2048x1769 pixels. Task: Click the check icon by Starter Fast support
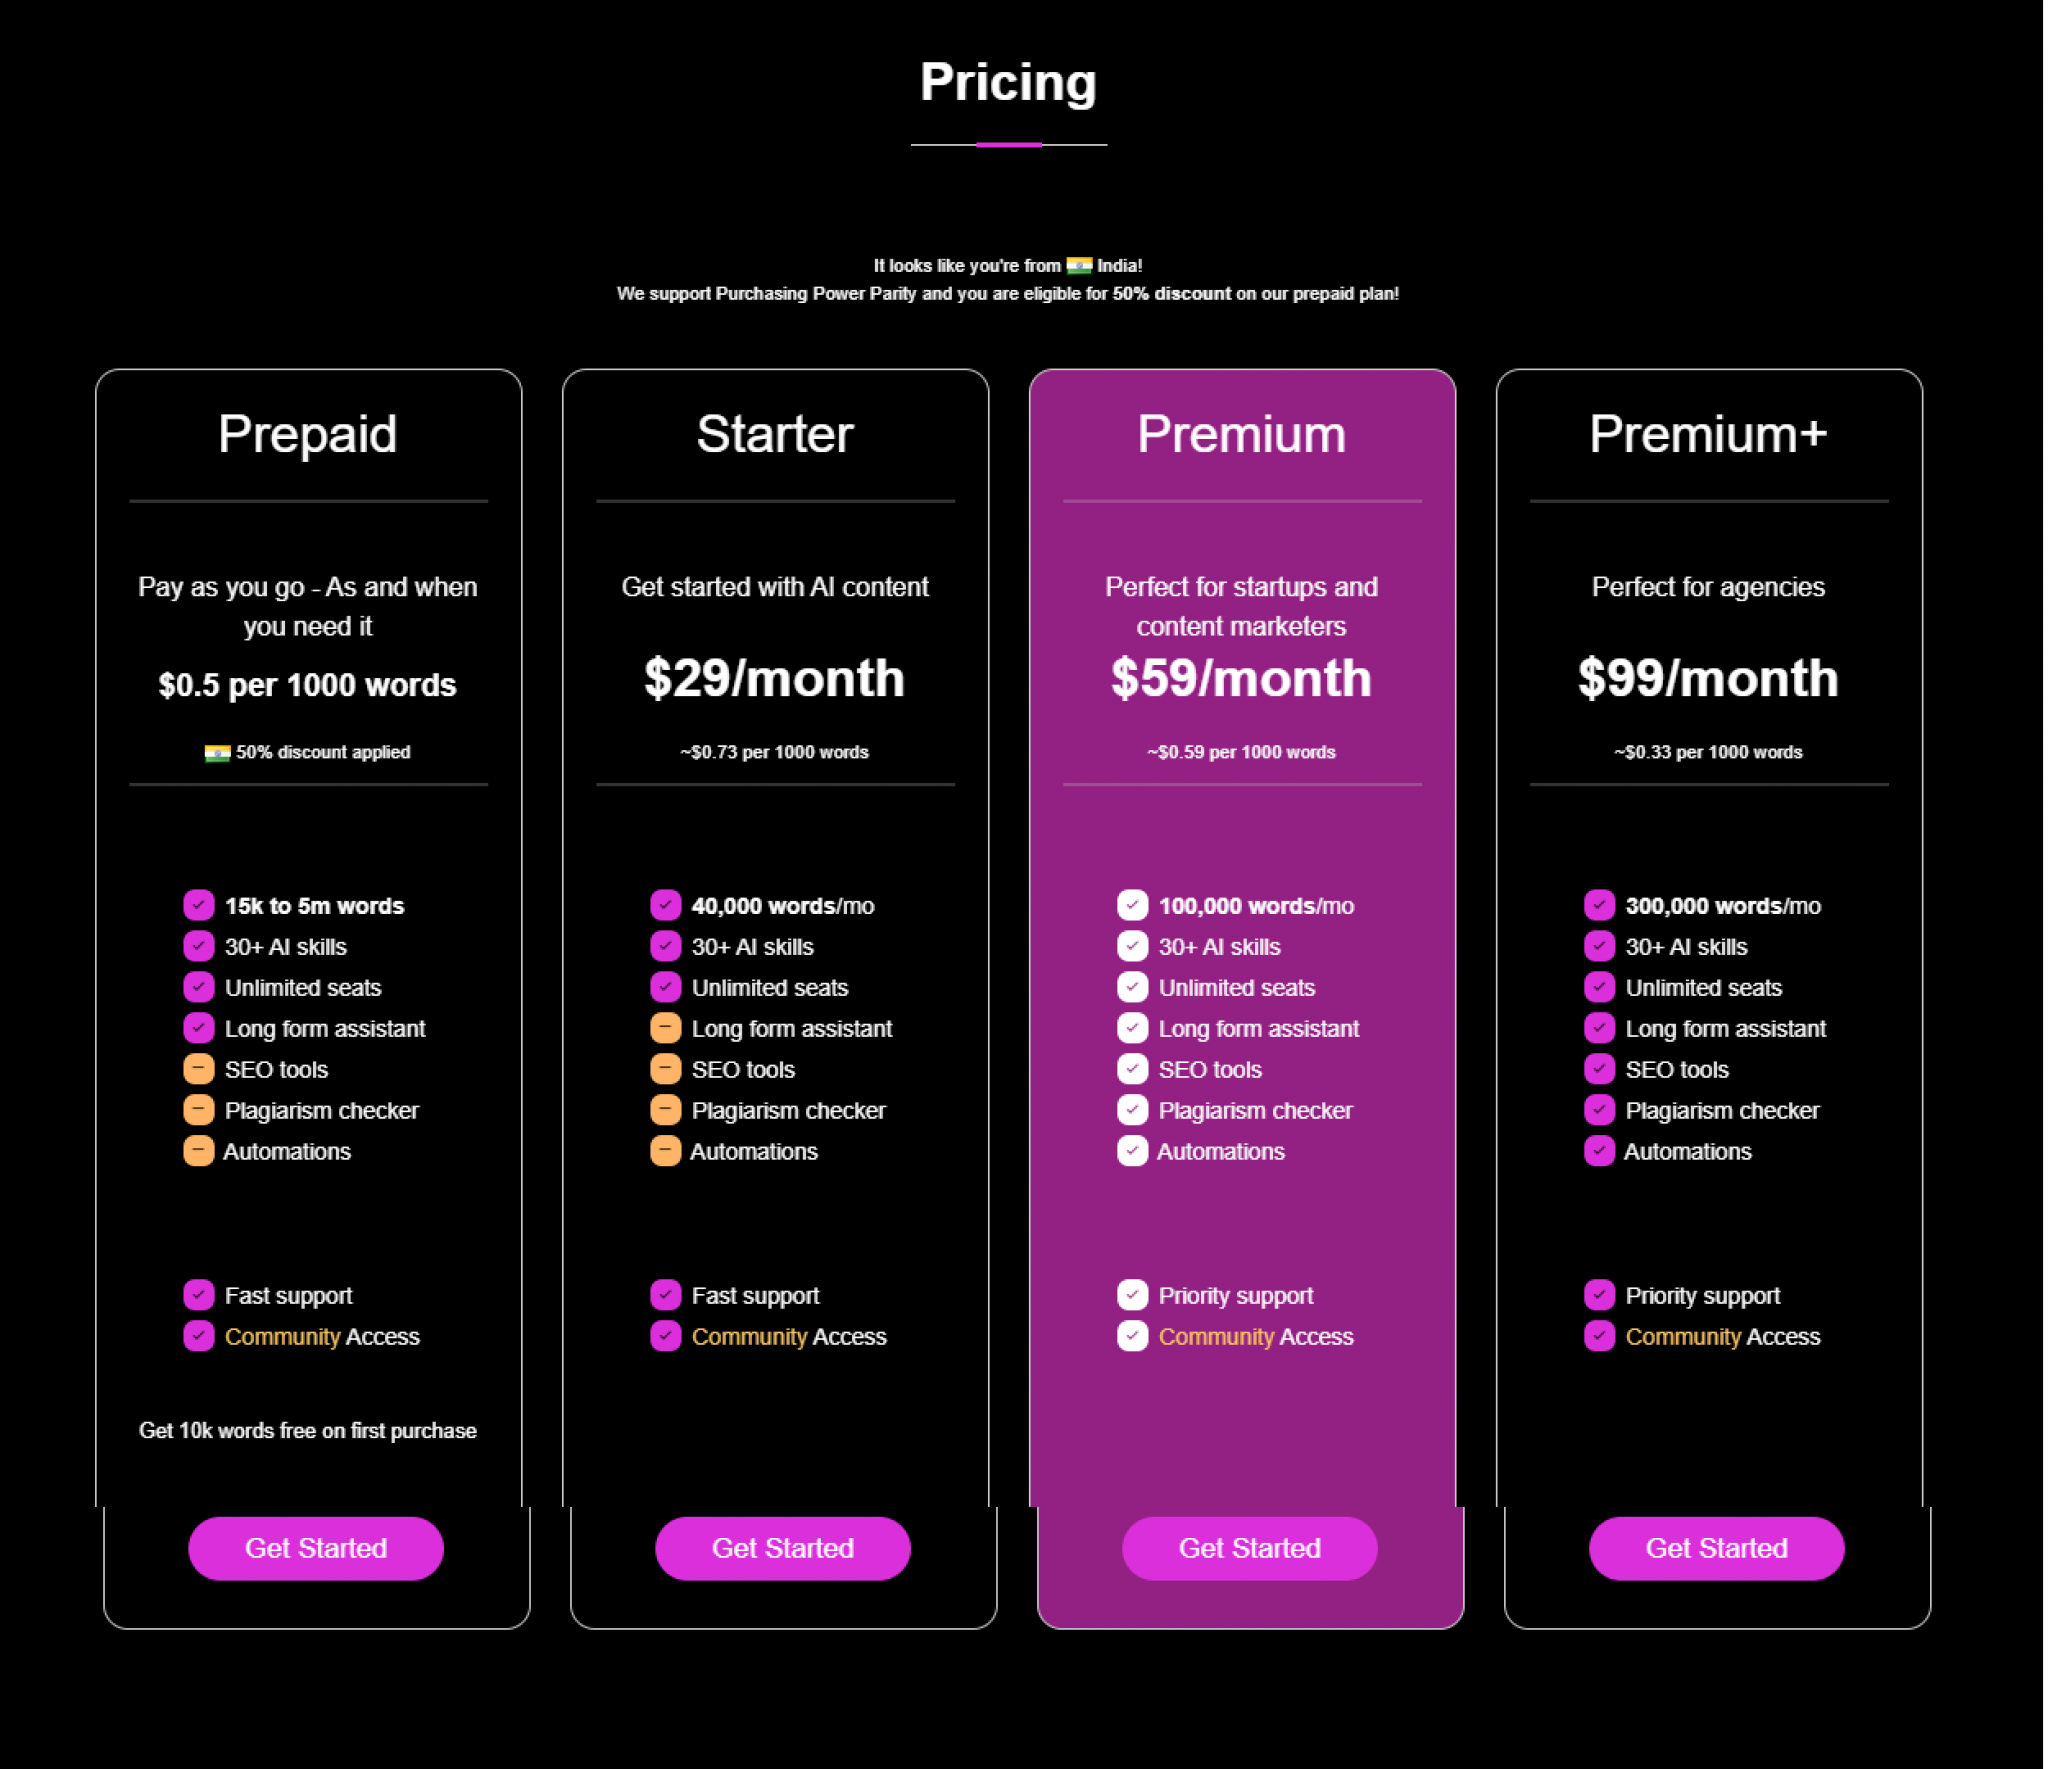[x=665, y=1295]
